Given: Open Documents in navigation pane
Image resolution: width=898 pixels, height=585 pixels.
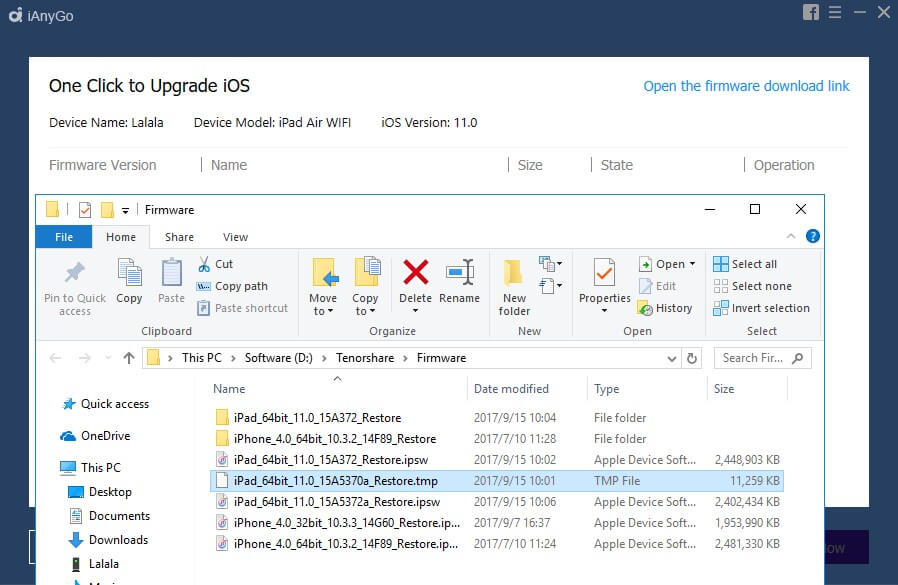Looking at the screenshot, I should point(109,516).
